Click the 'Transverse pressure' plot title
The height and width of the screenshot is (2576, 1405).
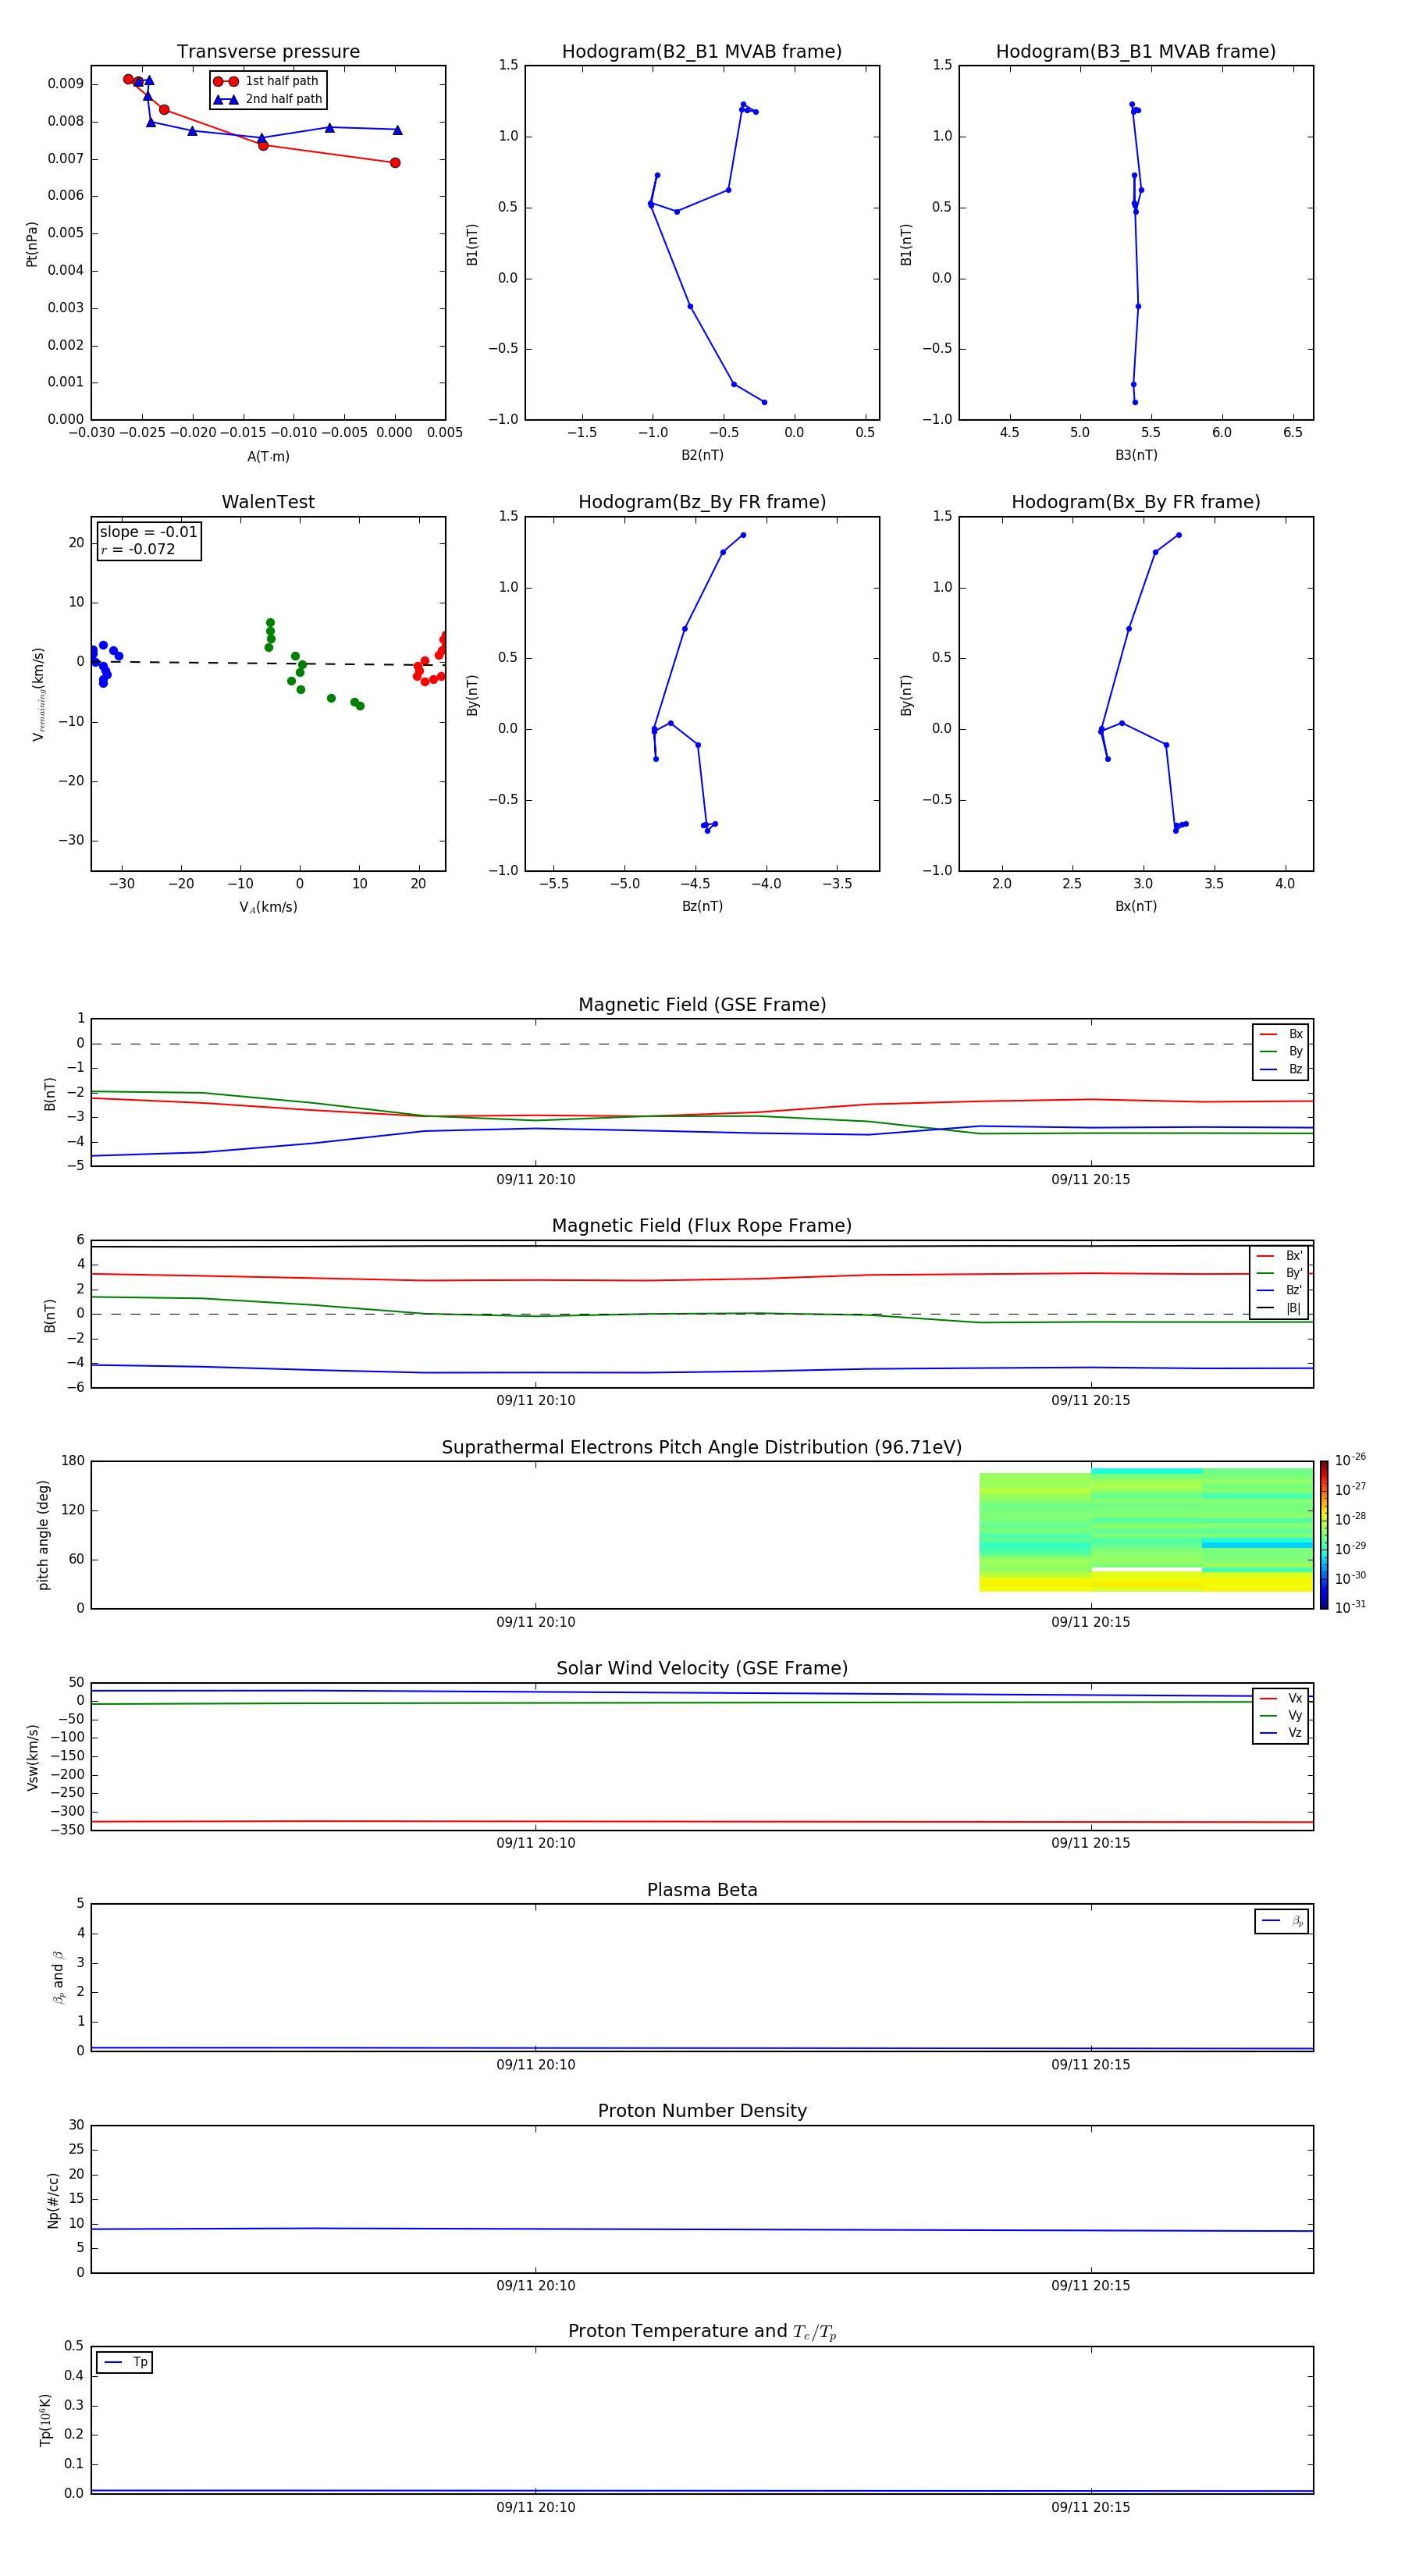(x=268, y=52)
